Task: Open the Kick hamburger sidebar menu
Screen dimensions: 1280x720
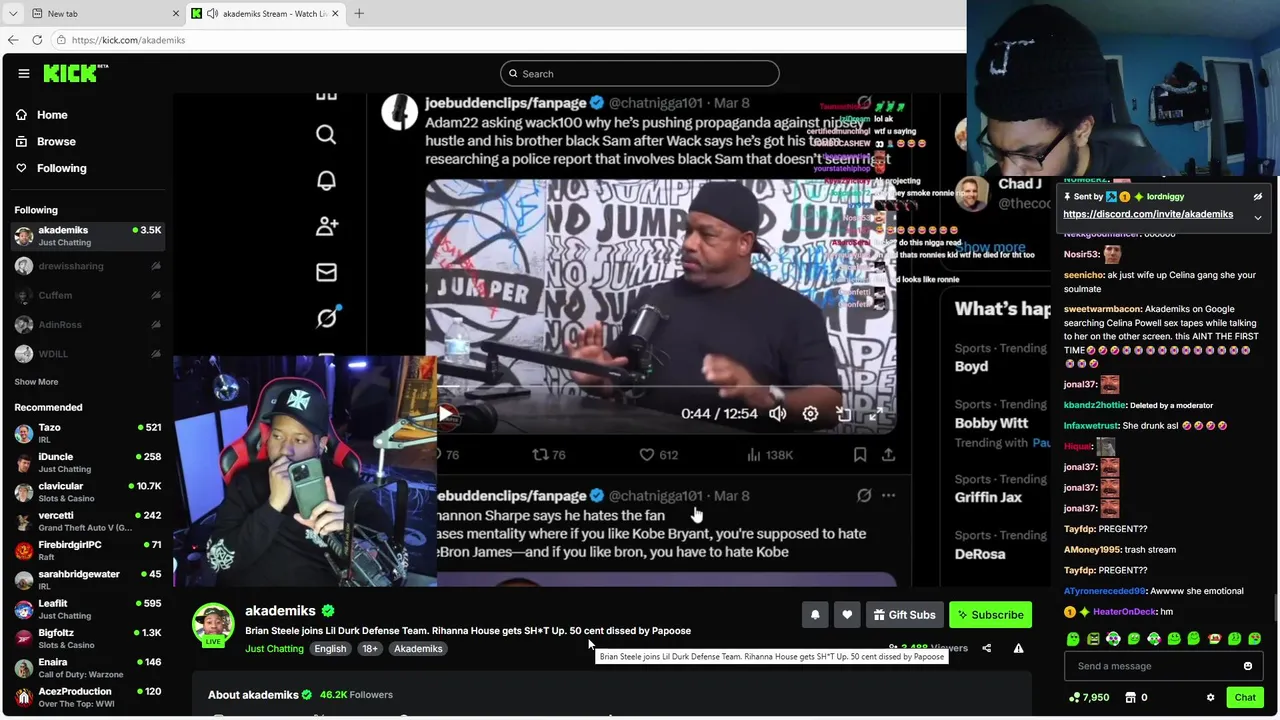Action: tap(23, 73)
